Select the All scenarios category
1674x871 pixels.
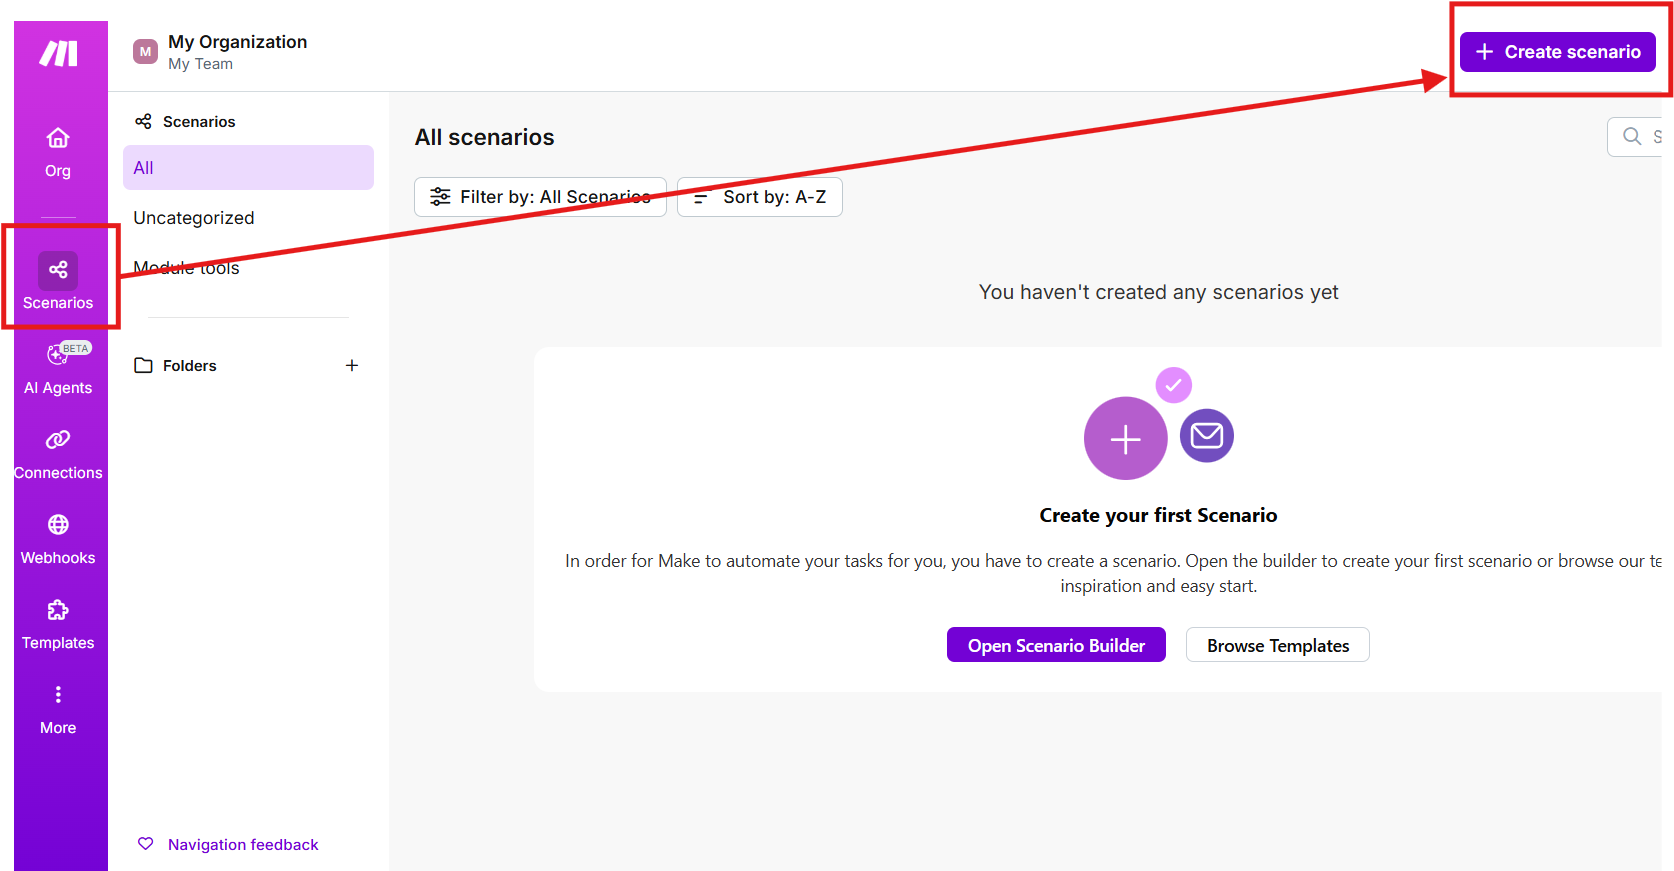(248, 168)
